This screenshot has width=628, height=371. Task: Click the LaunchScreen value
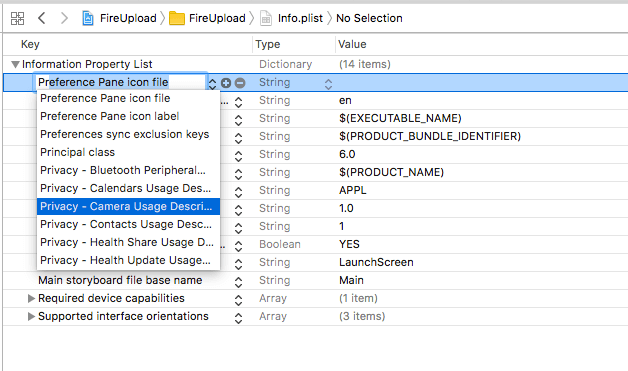pos(376,262)
